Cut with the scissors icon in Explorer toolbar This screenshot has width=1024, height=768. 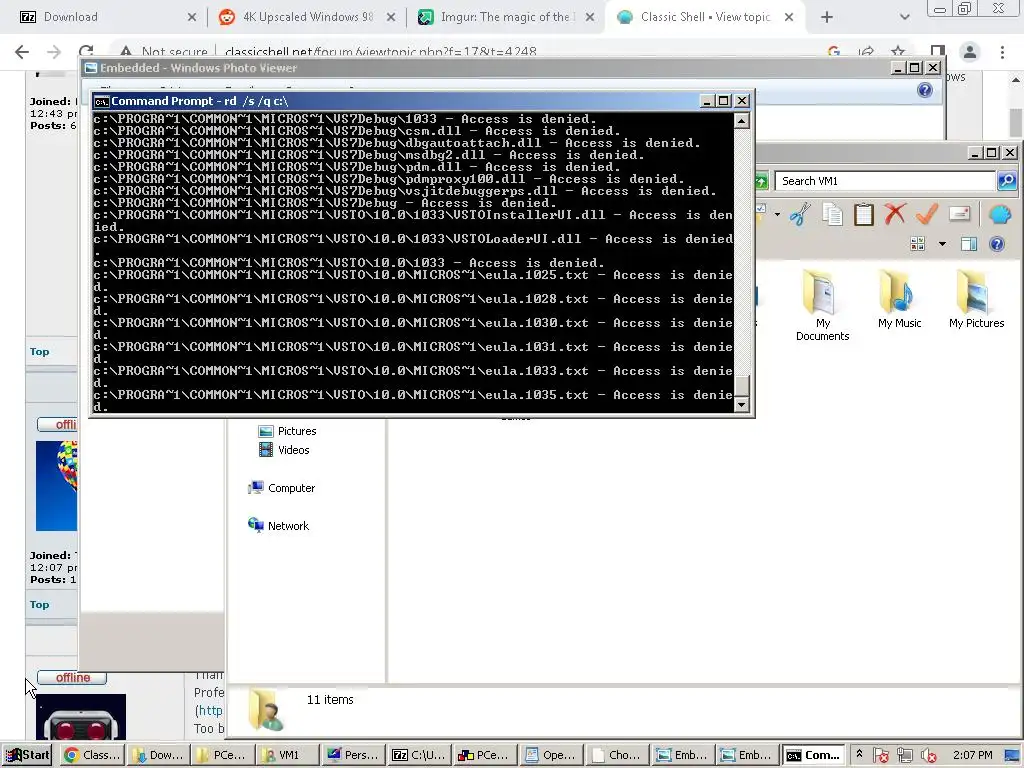[800, 214]
